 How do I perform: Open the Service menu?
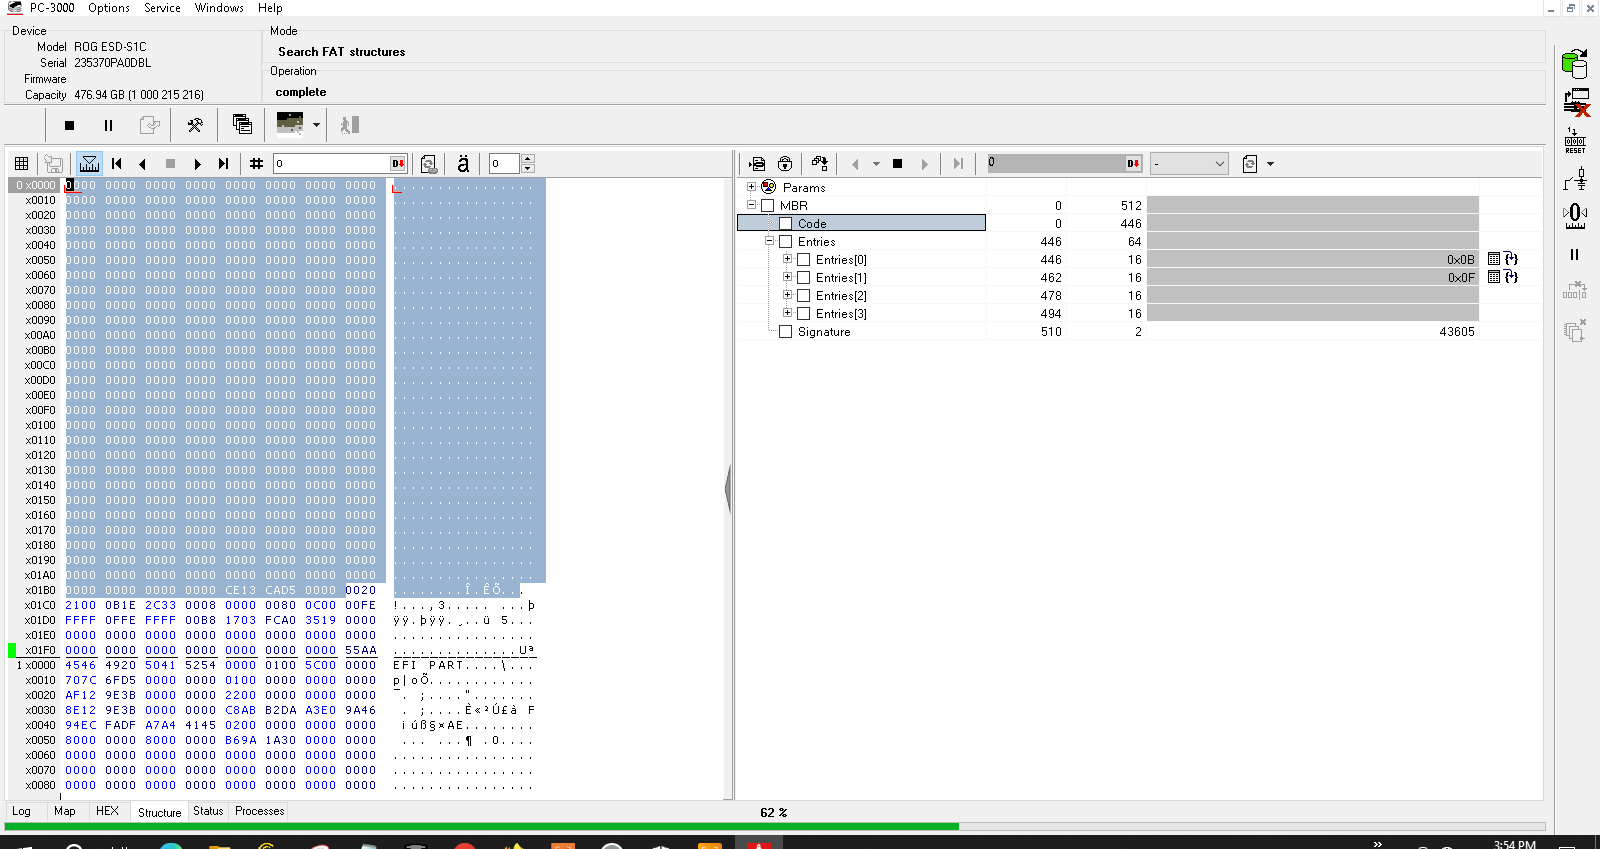162,8
